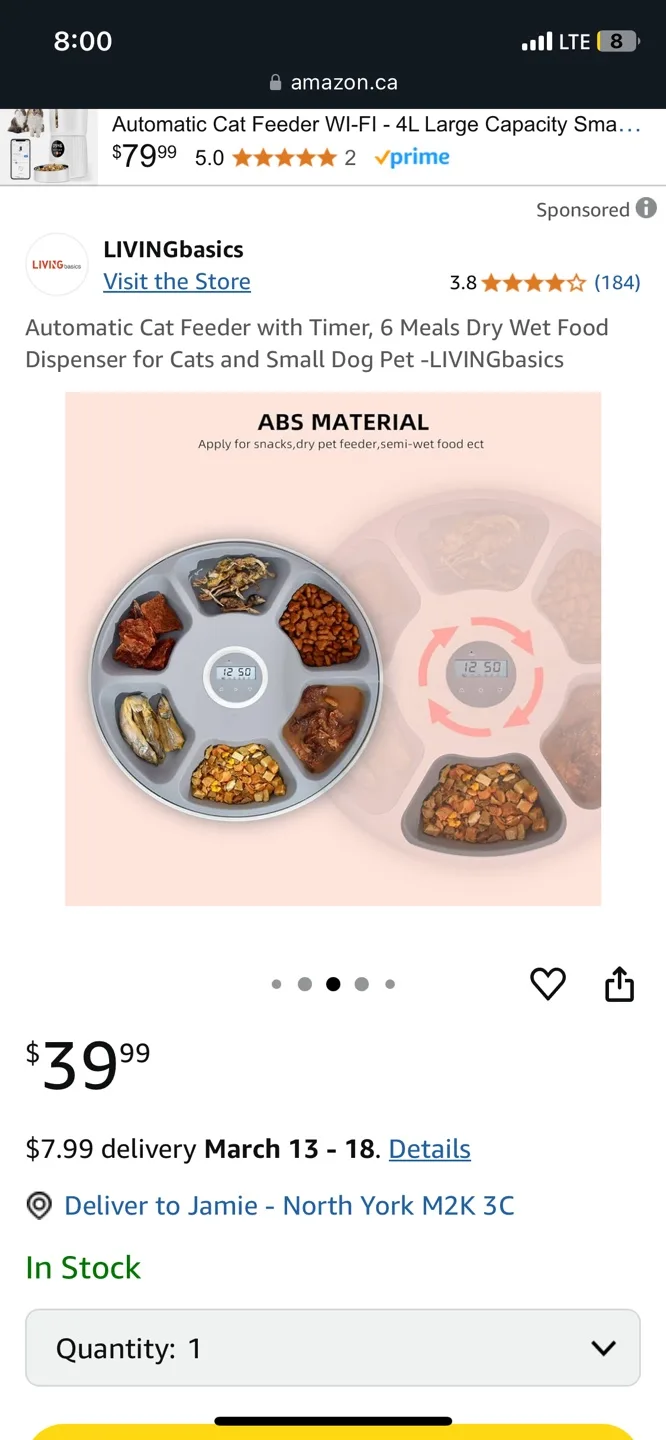Open the Quantity dropdown
The image size is (666, 1440).
point(333,1348)
